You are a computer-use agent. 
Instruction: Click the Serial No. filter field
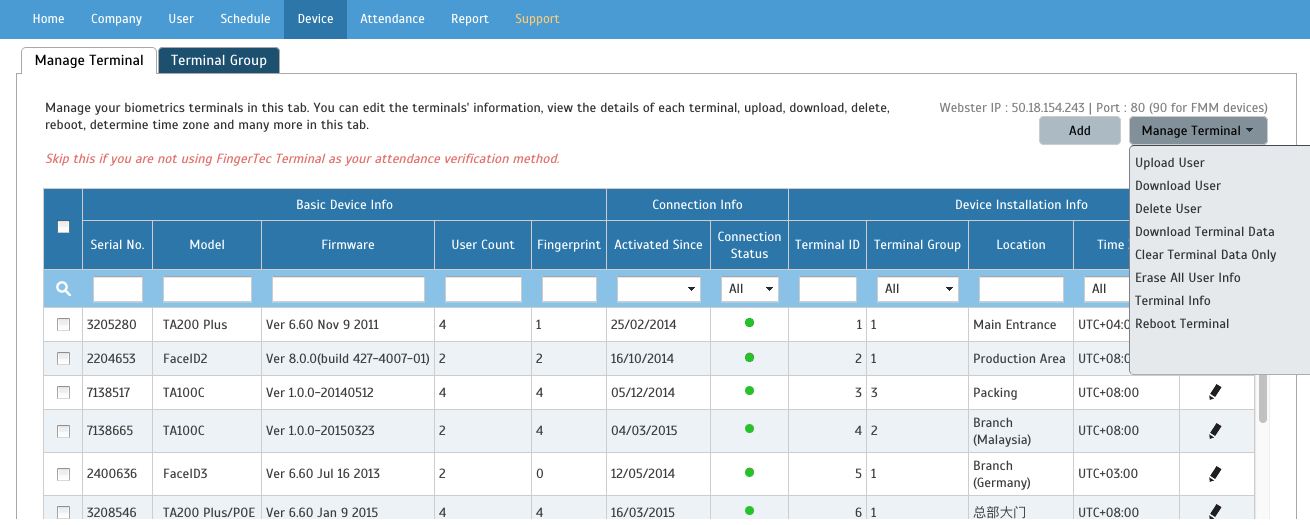[x=118, y=289]
